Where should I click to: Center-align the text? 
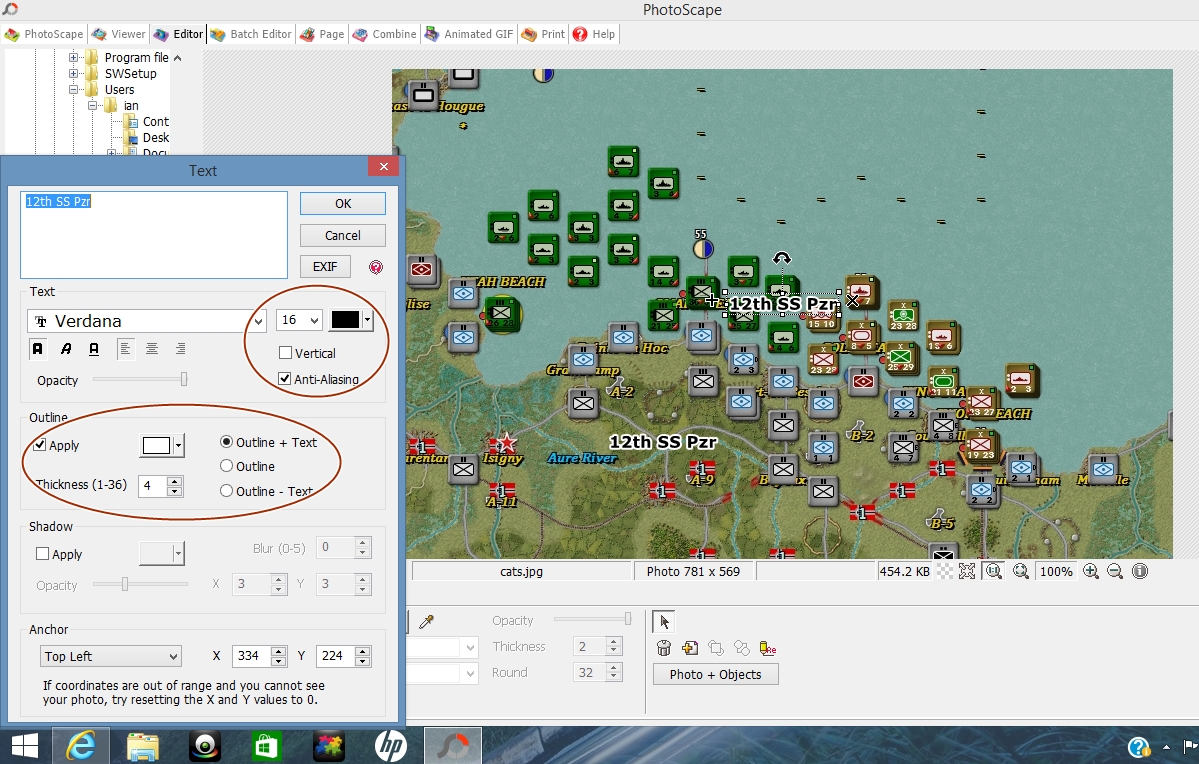coord(152,349)
